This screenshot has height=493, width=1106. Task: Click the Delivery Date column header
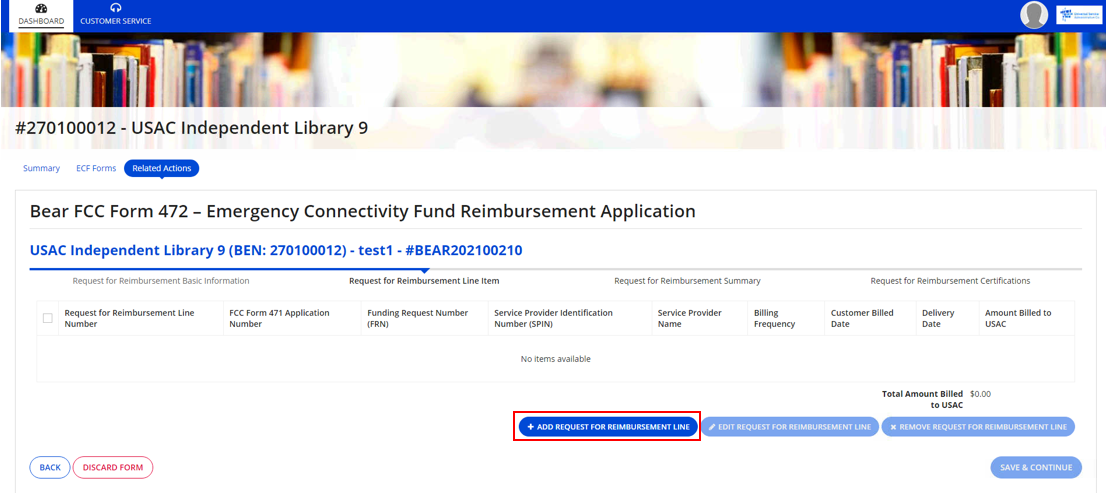[x=947, y=318]
